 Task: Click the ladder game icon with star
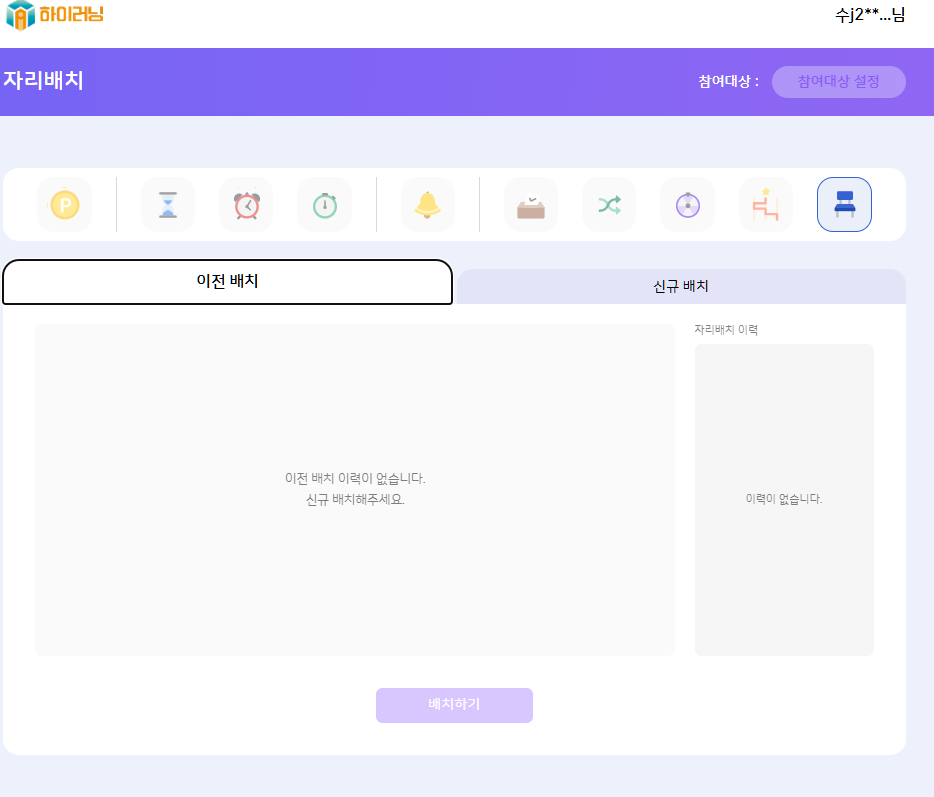click(x=765, y=205)
